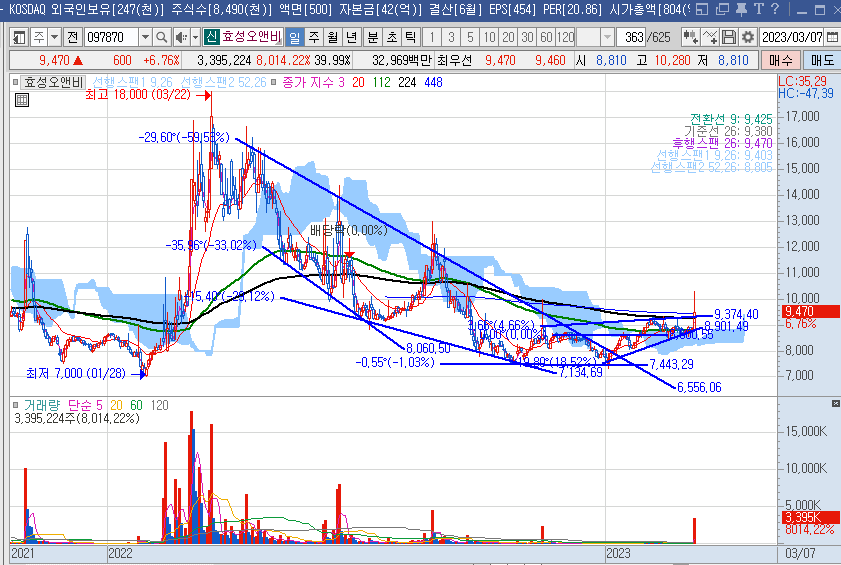This screenshot has width=841, height=565.
Task: Choose interval 60 button
Action: pos(546,37)
